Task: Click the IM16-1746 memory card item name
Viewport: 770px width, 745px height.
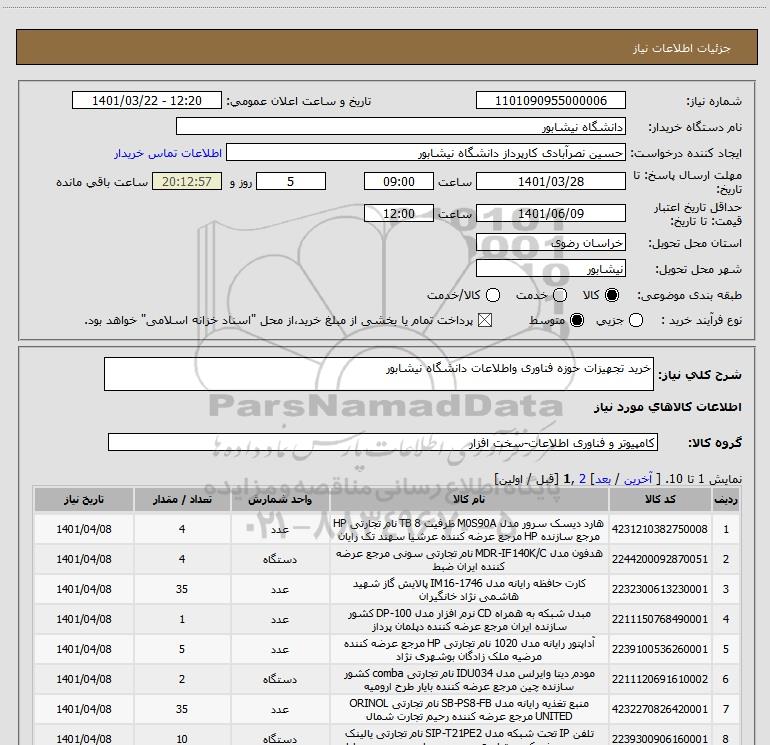Action: point(469,589)
